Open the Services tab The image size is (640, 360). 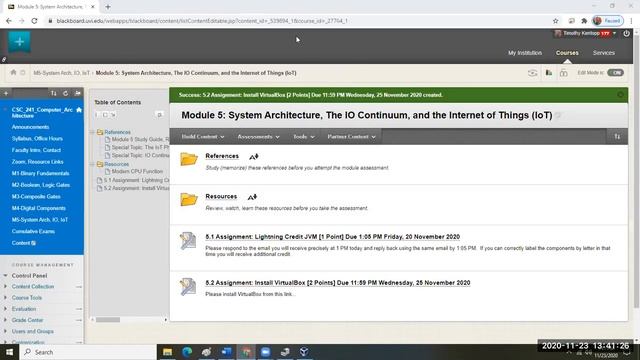click(x=604, y=53)
